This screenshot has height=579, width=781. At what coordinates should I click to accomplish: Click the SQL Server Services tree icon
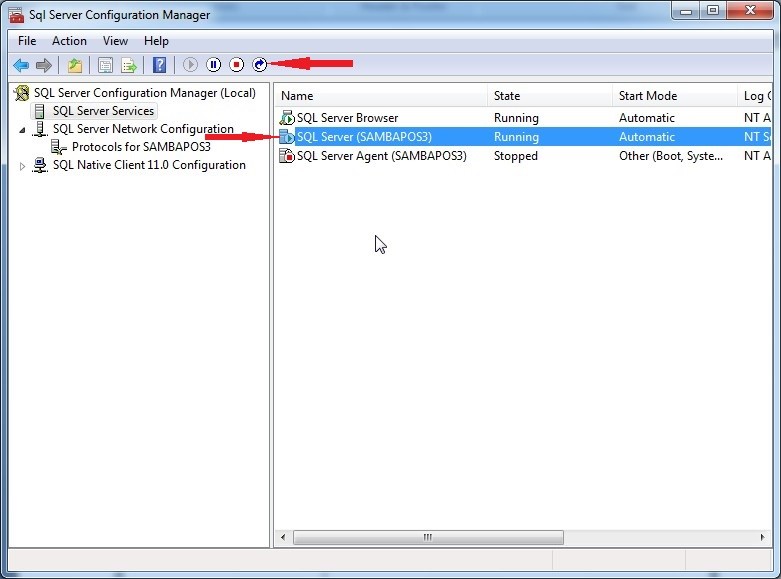pos(40,111)
